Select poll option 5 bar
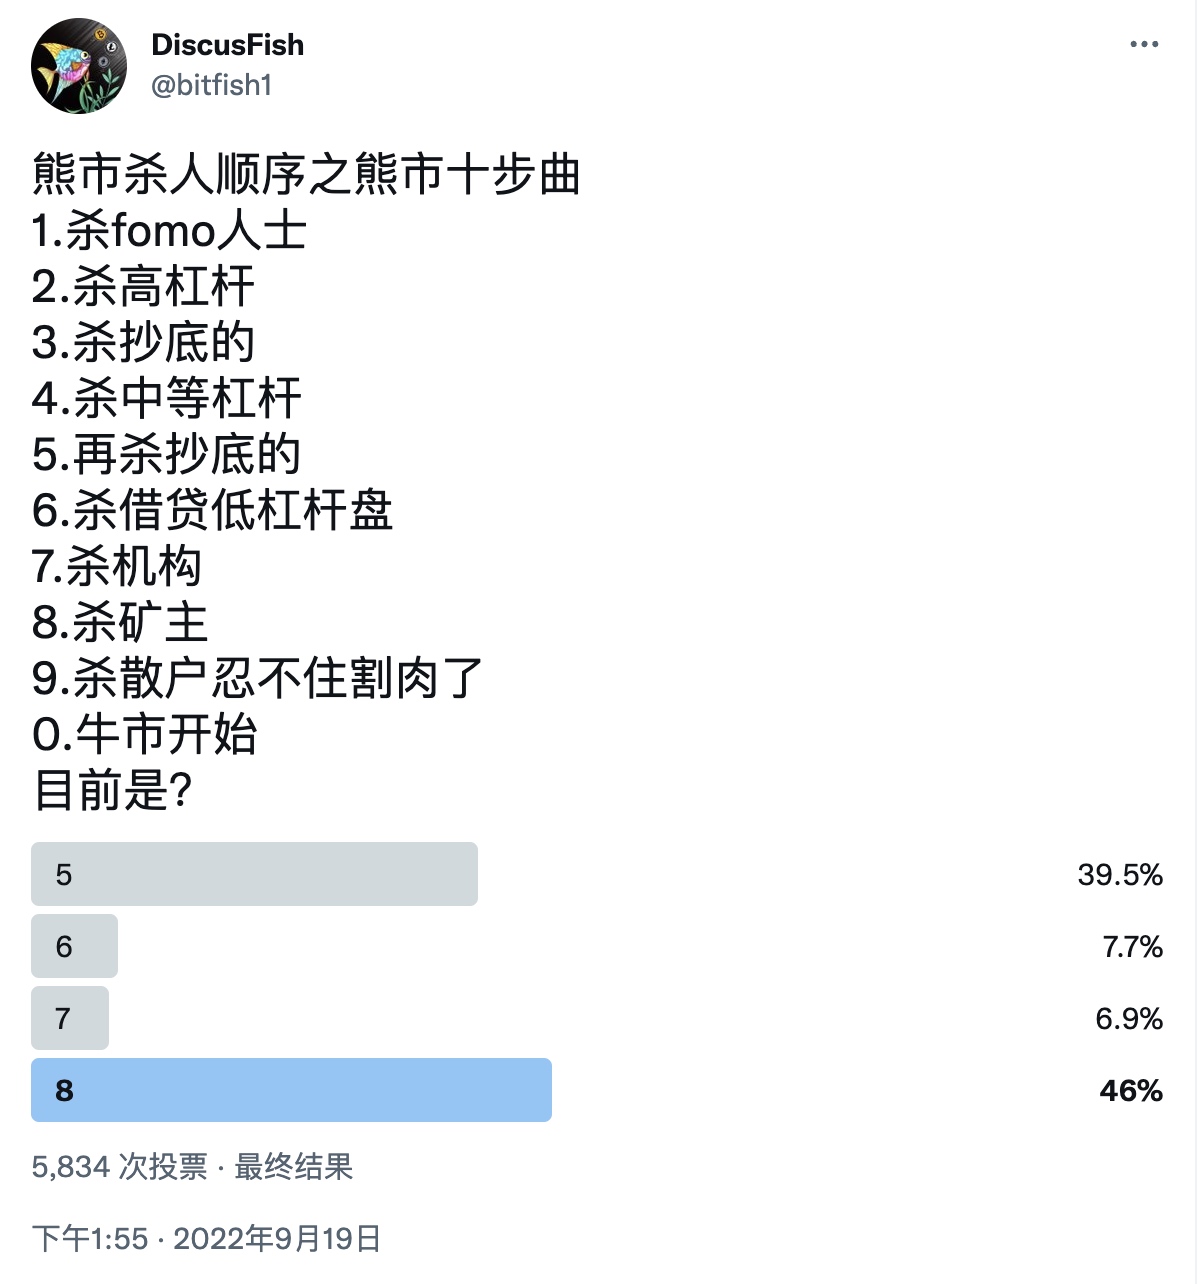This screenshot has width=1198, height=1284. point(254,874)
